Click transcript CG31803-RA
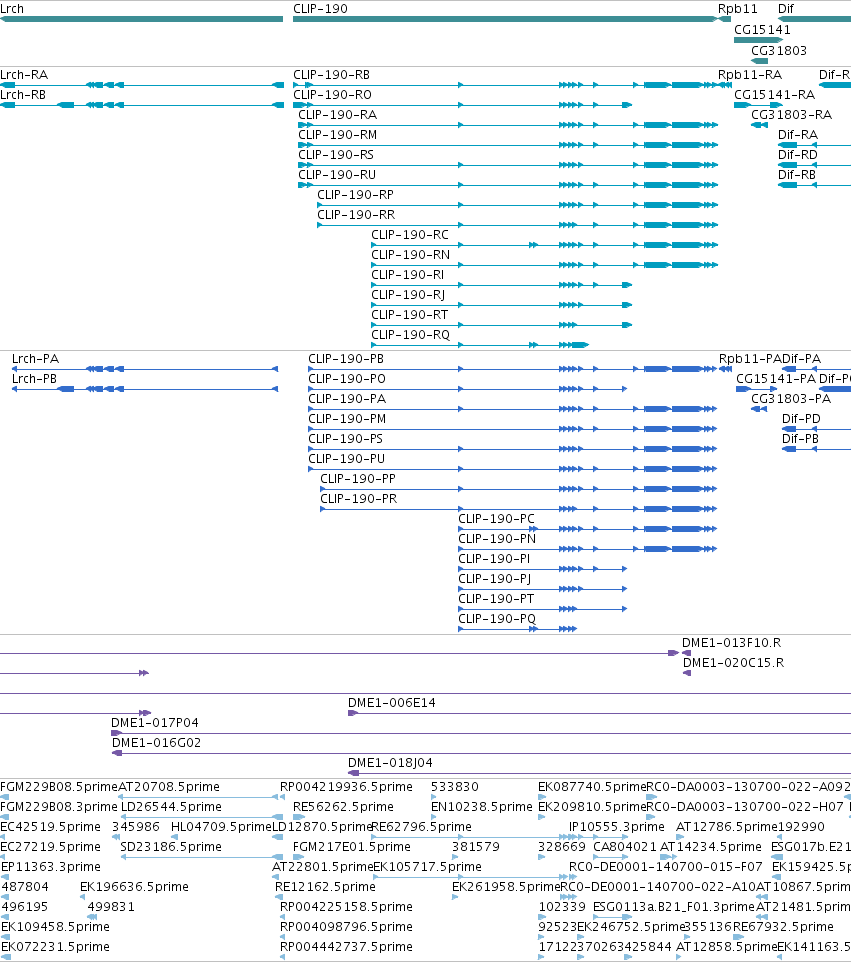 [791, 115]
